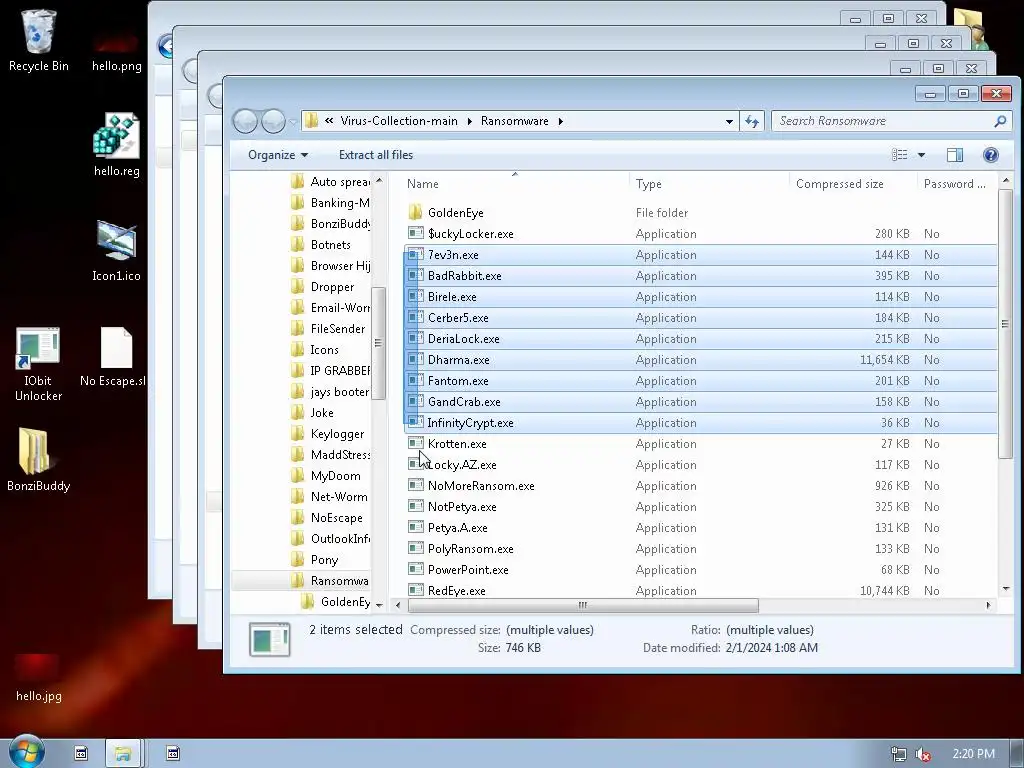The image size is (1024, 768).
Task: Select the MyDoom folder in tree
Action: tap(335, 476)
